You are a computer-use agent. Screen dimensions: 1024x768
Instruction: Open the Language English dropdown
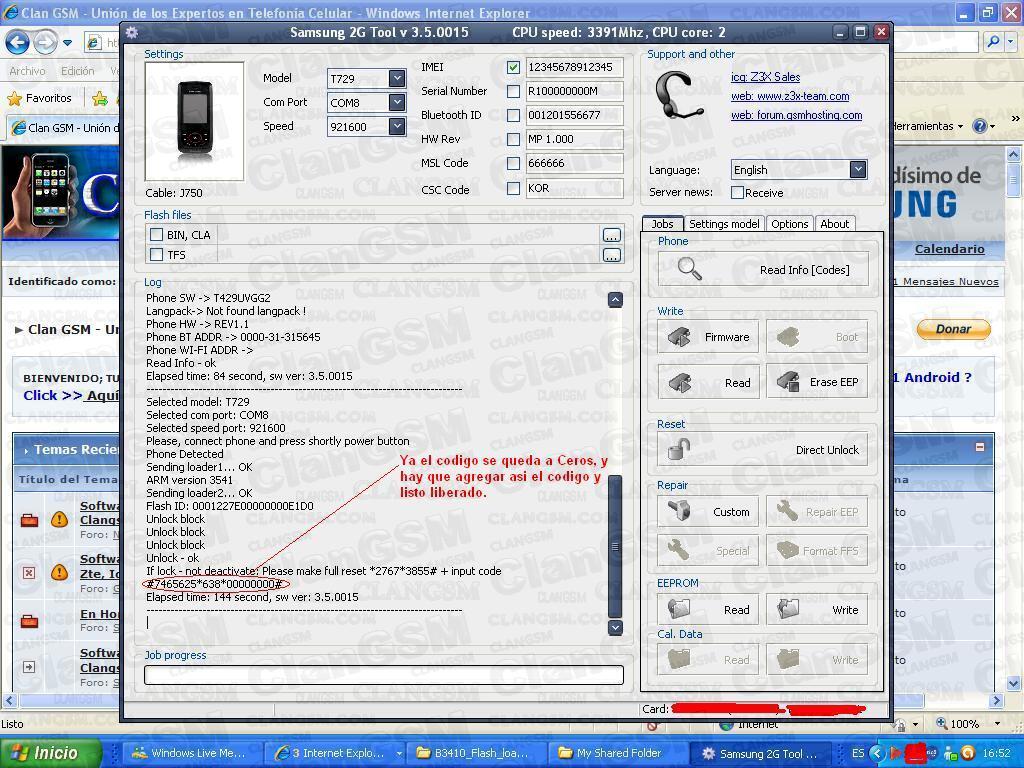click(x=857, y=169)
